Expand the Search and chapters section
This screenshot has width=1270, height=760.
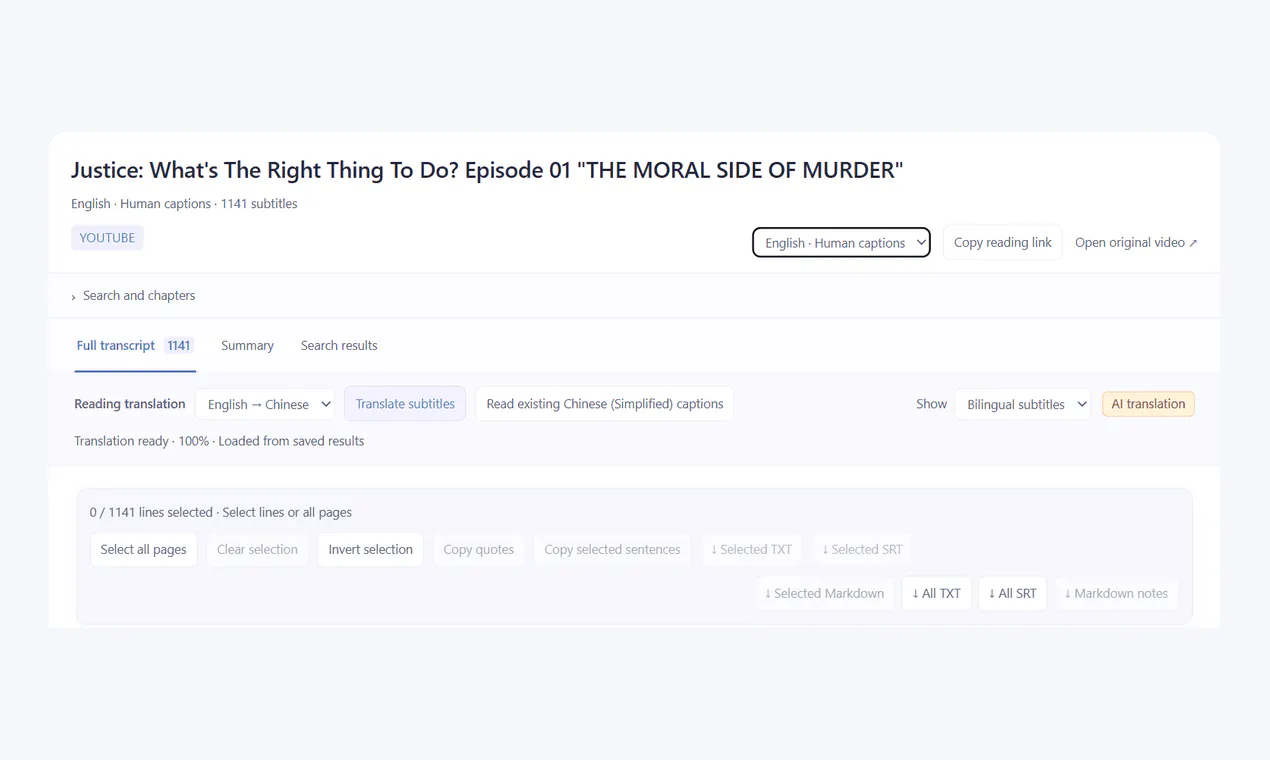pyautogui.click(x=133, y=296)
